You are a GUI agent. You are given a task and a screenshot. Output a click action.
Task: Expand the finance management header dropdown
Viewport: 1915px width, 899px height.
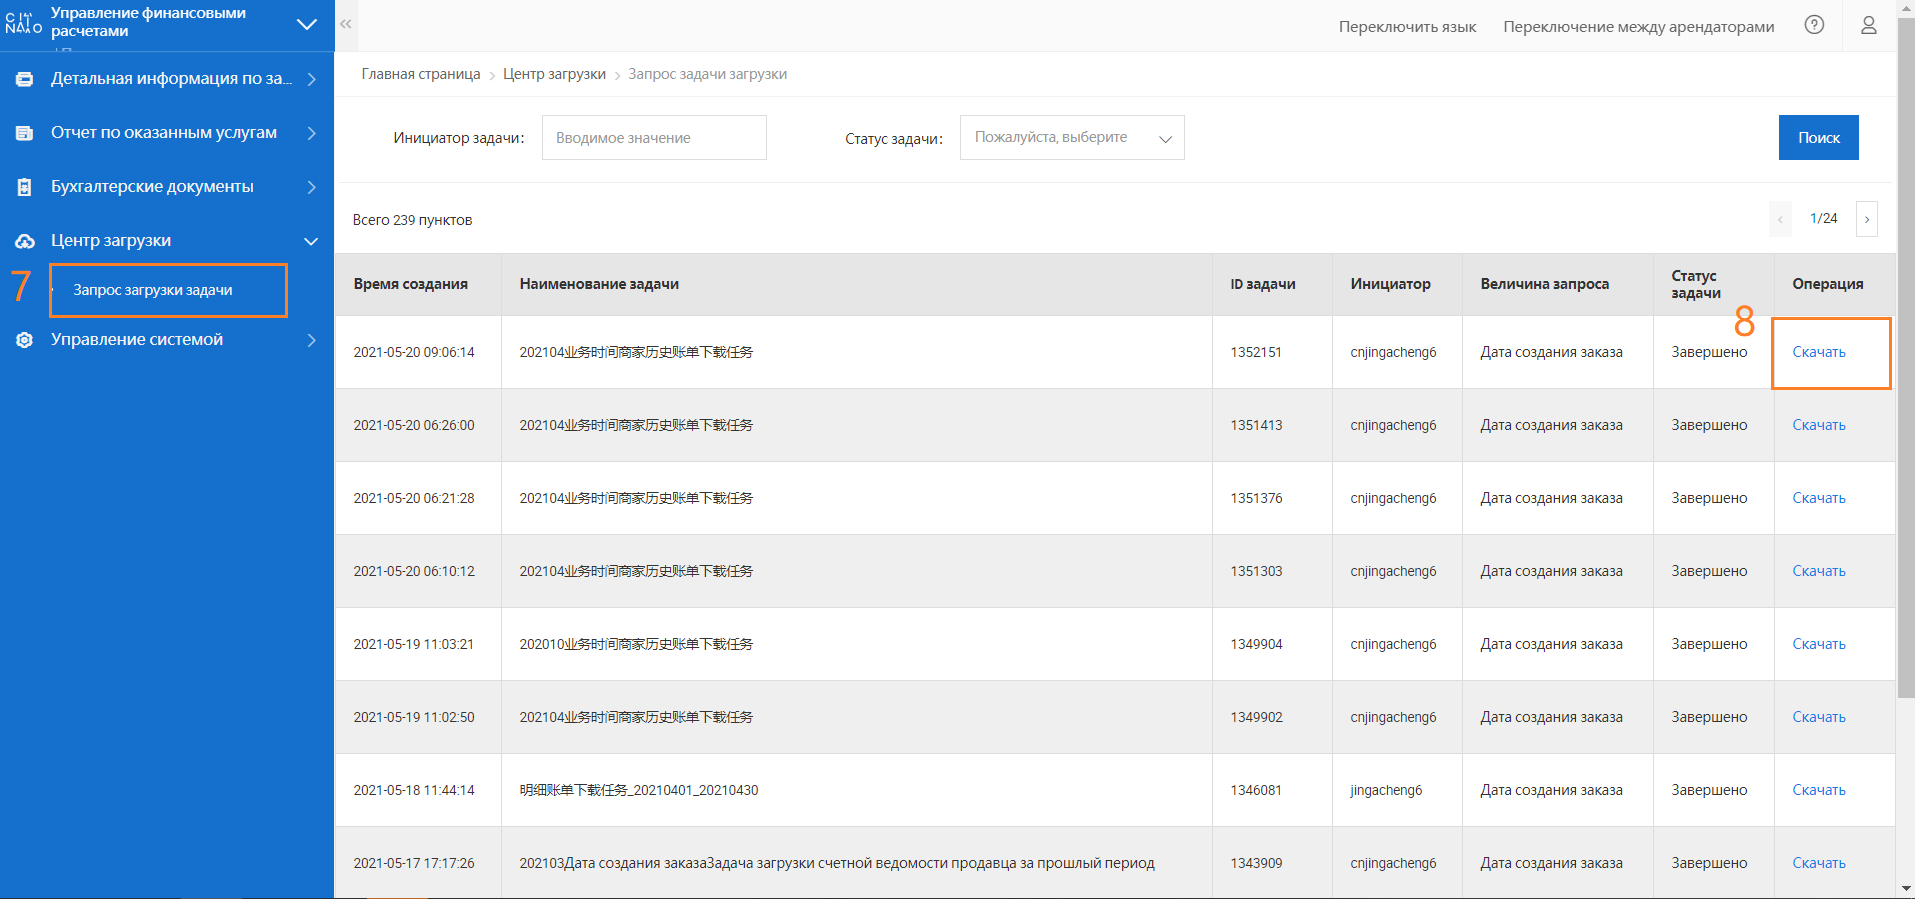coord(307,23)
